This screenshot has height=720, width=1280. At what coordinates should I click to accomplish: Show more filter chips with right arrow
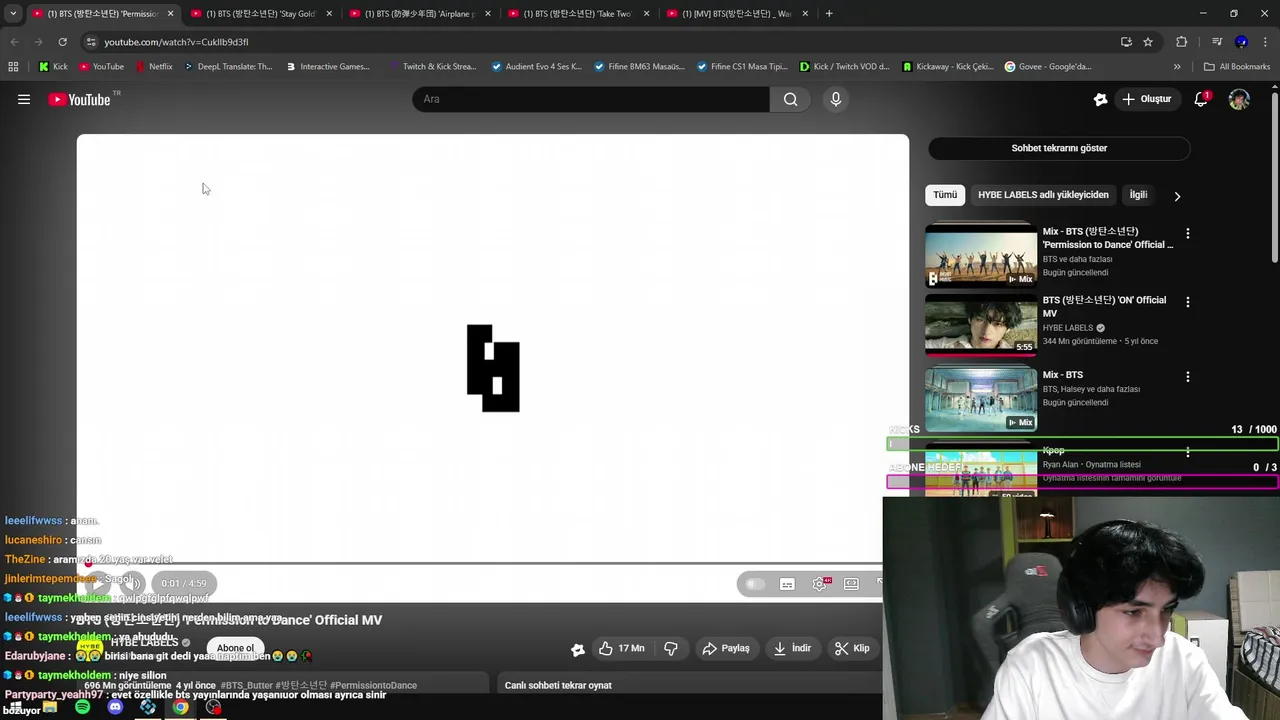click(1177, 196)
